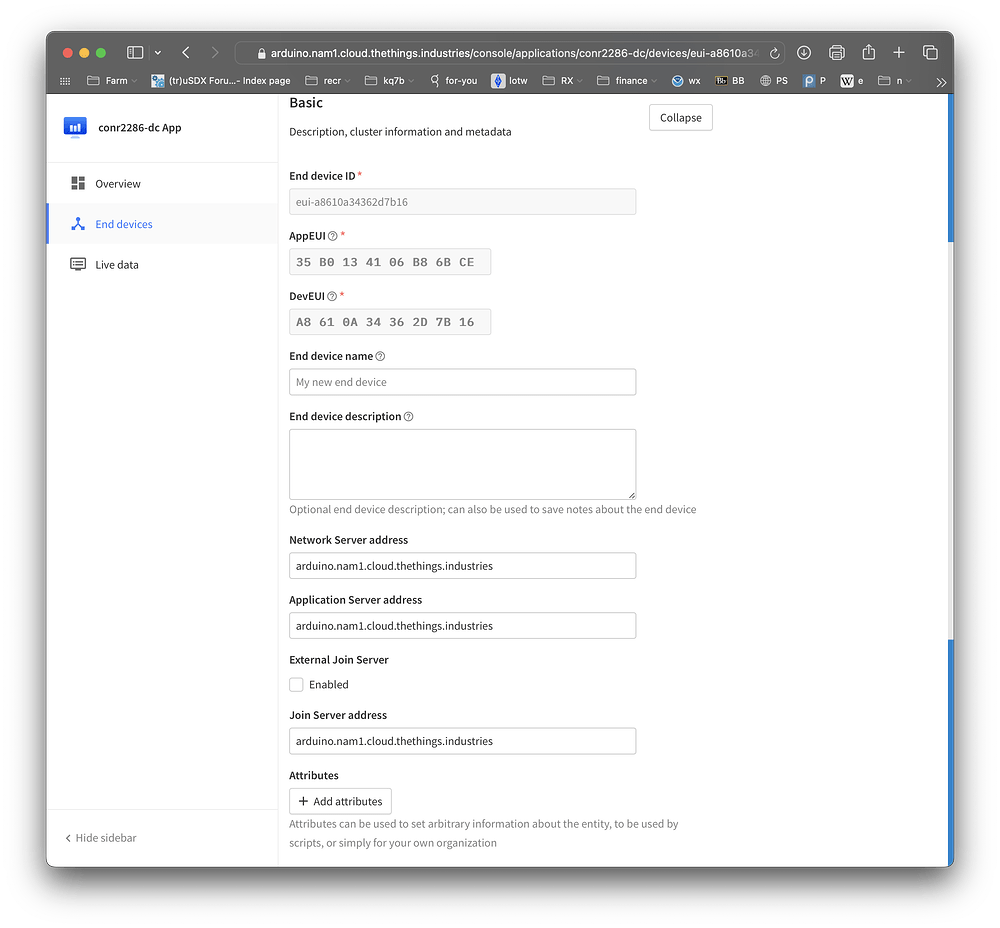Show the tab overview

coord(930,52)
